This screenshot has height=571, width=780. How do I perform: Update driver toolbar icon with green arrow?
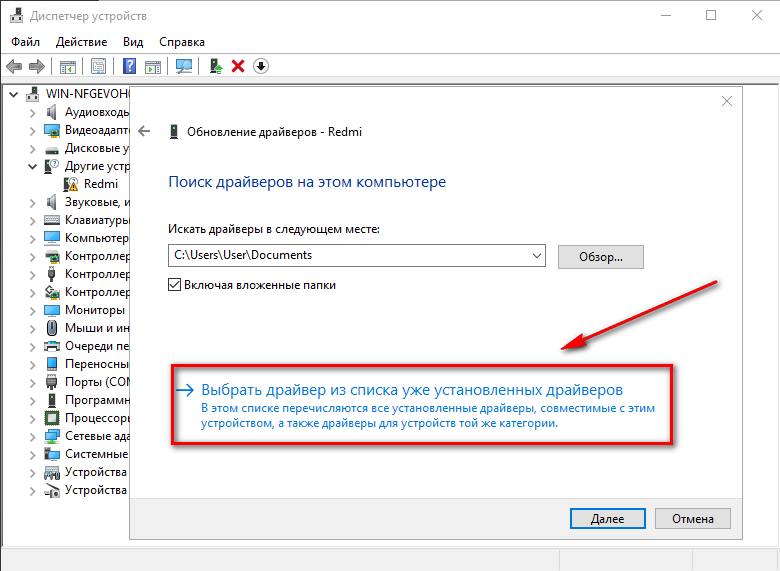215,66
